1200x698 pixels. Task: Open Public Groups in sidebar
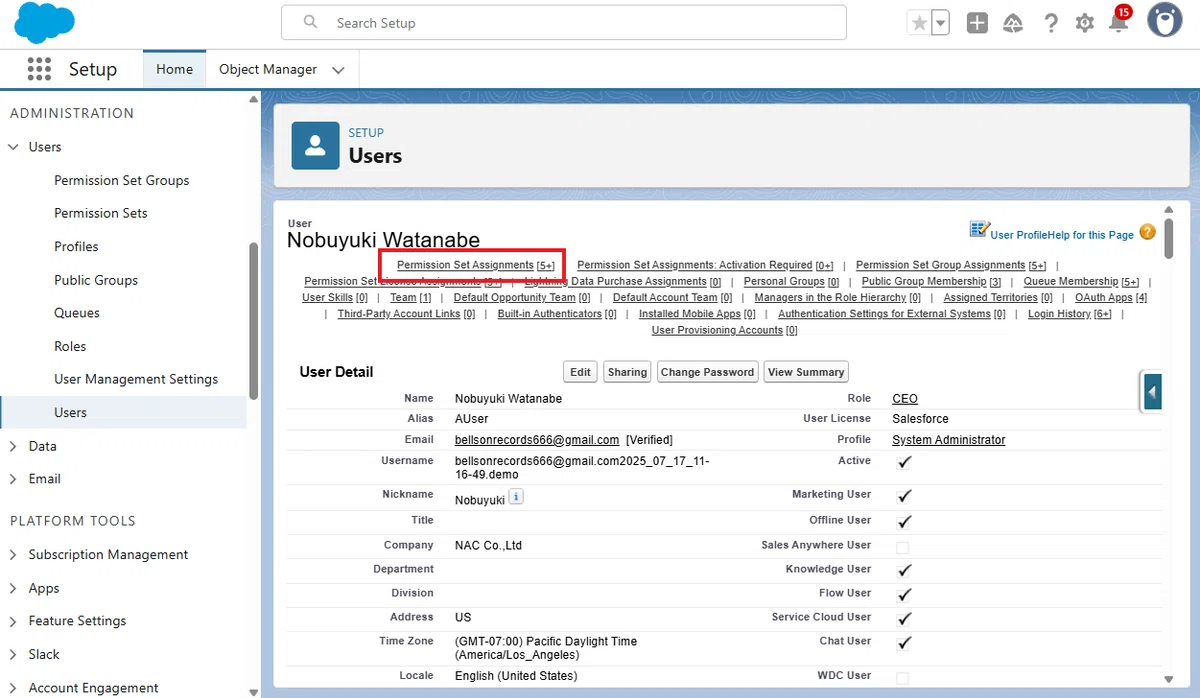pyautogui.click(x=96, y=280)
